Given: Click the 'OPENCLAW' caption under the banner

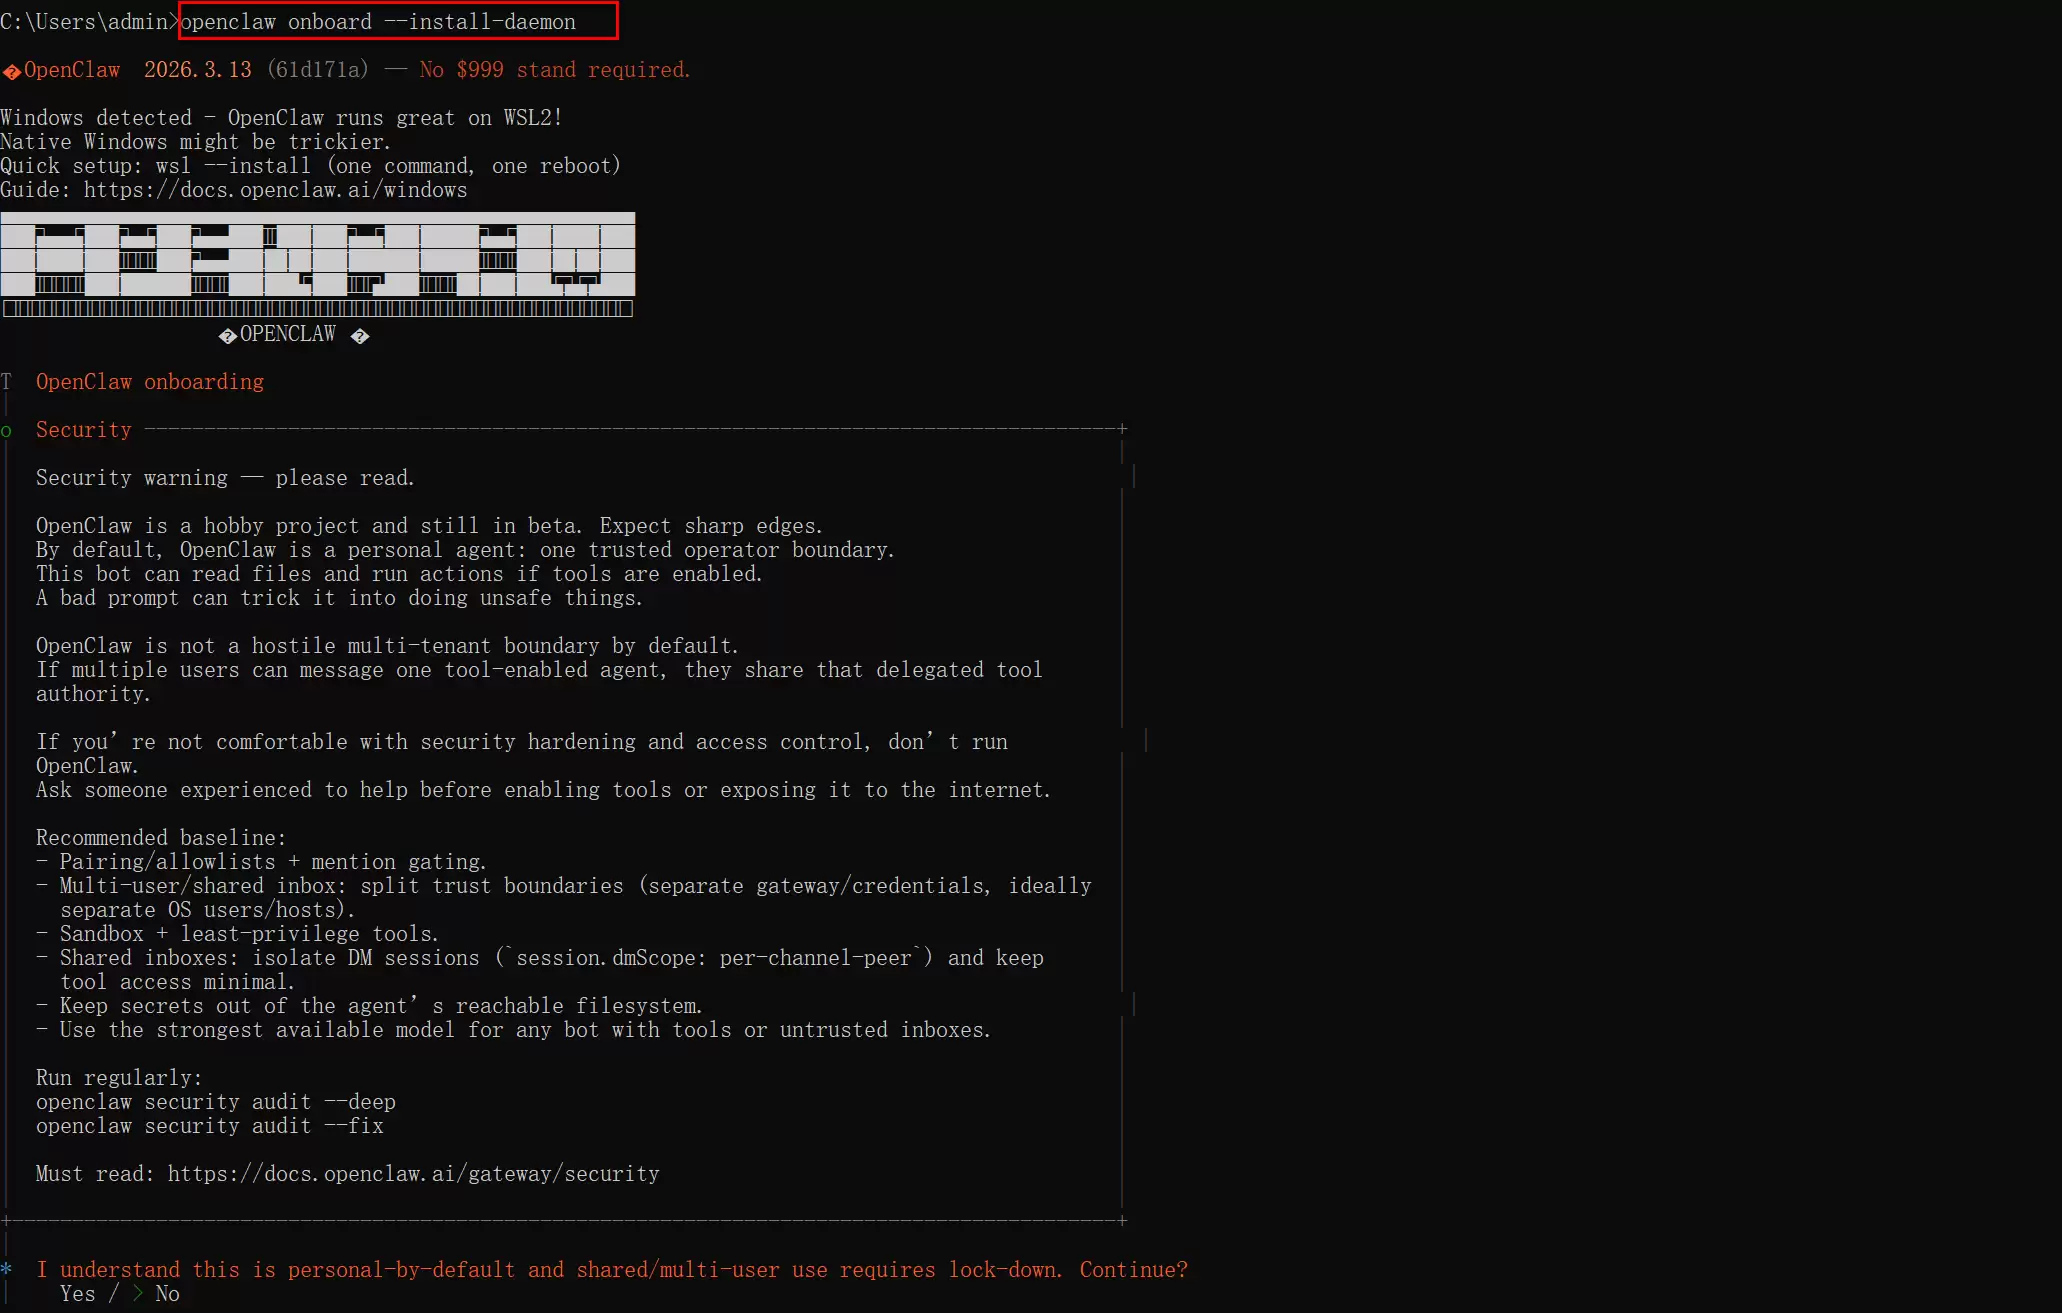Looking at the screenshot, I should (x=288, y=334).
